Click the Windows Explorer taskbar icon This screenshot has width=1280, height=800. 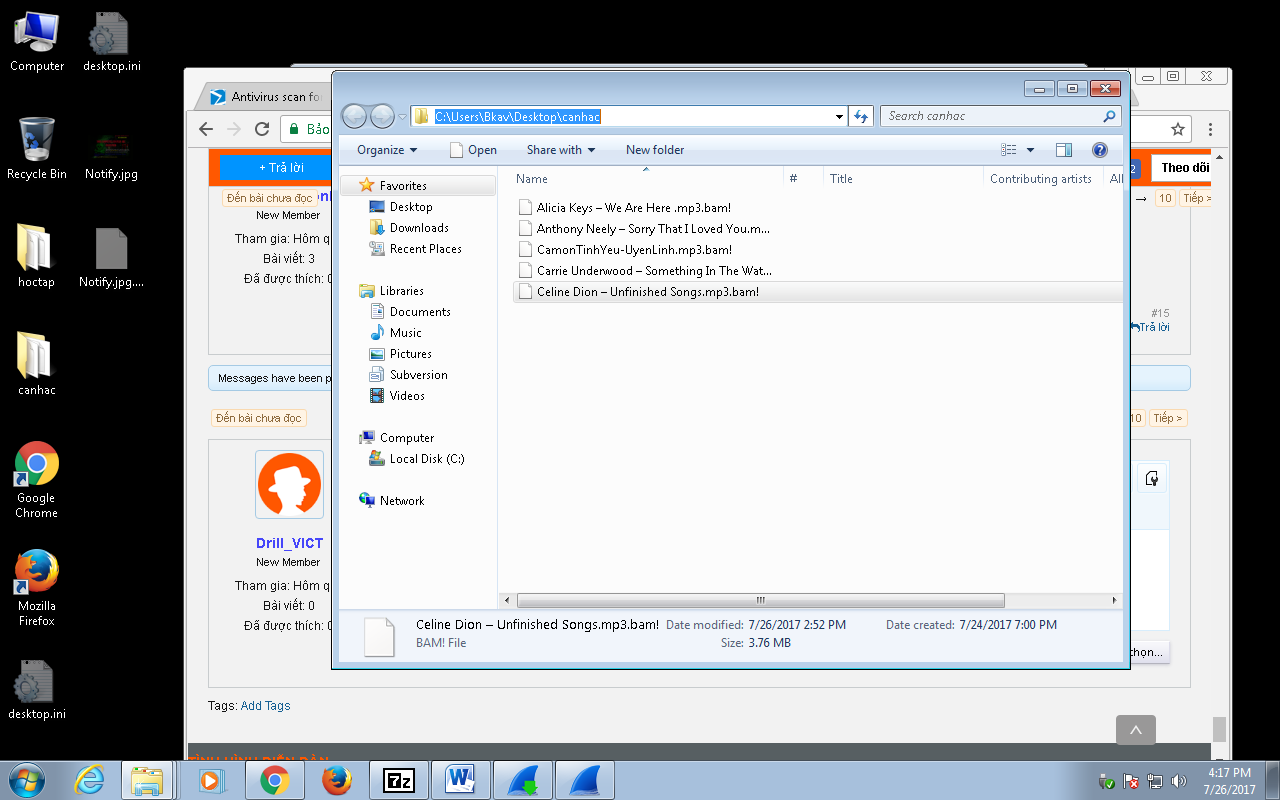148,780
